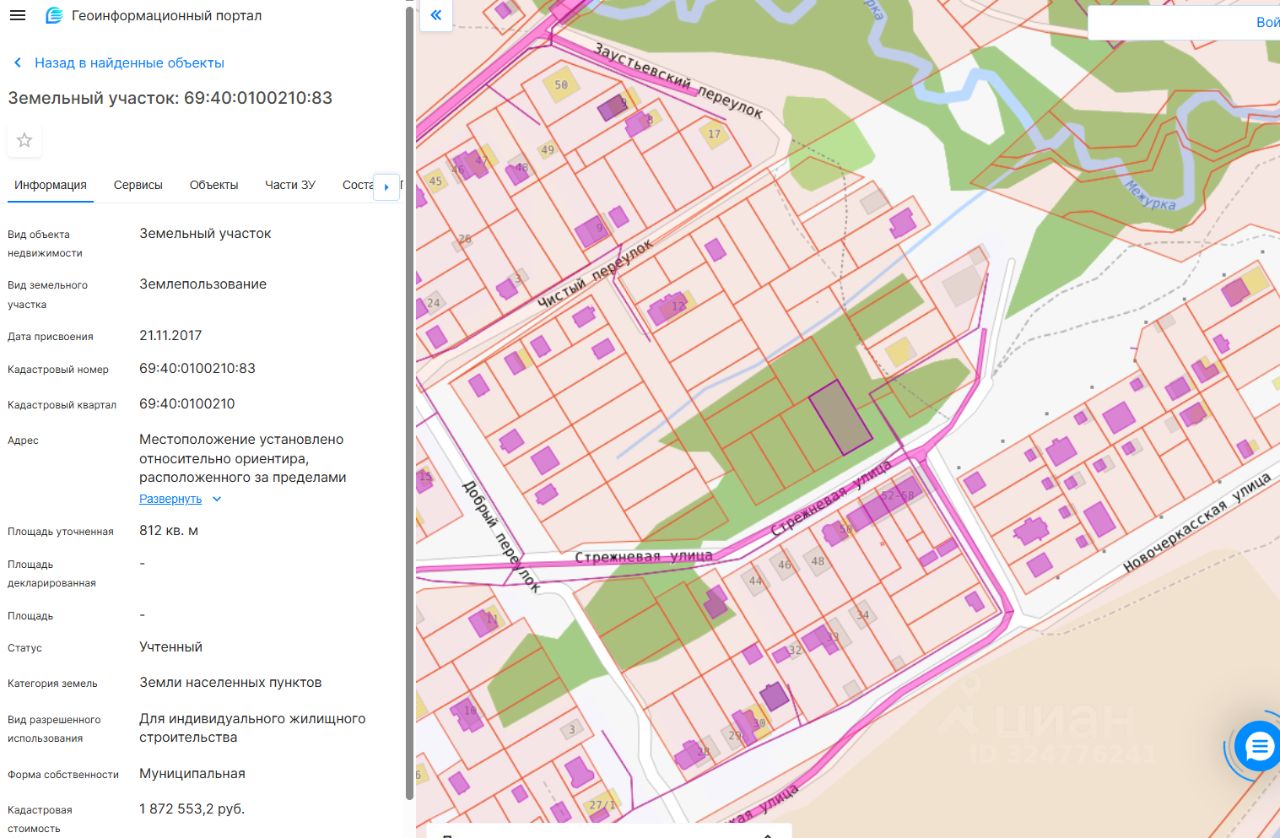Viewport: 1280px width, 838px height.
Task: Select building 50 on the map
Action: click(x=560, y=85)
